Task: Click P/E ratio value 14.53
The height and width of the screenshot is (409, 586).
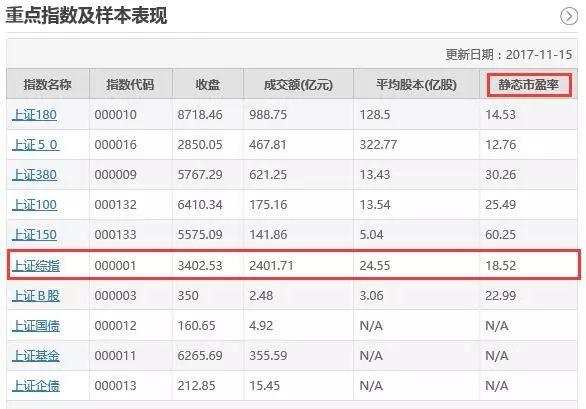Action: point(500,114)
